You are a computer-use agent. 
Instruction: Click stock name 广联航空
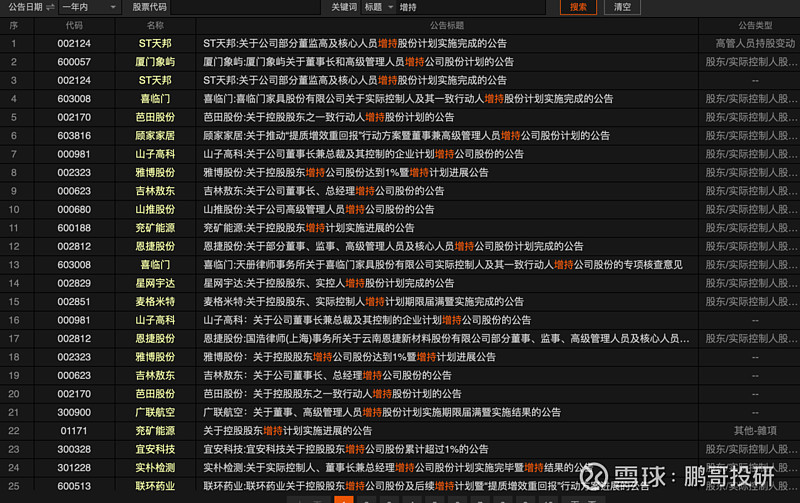coord(155,412)
